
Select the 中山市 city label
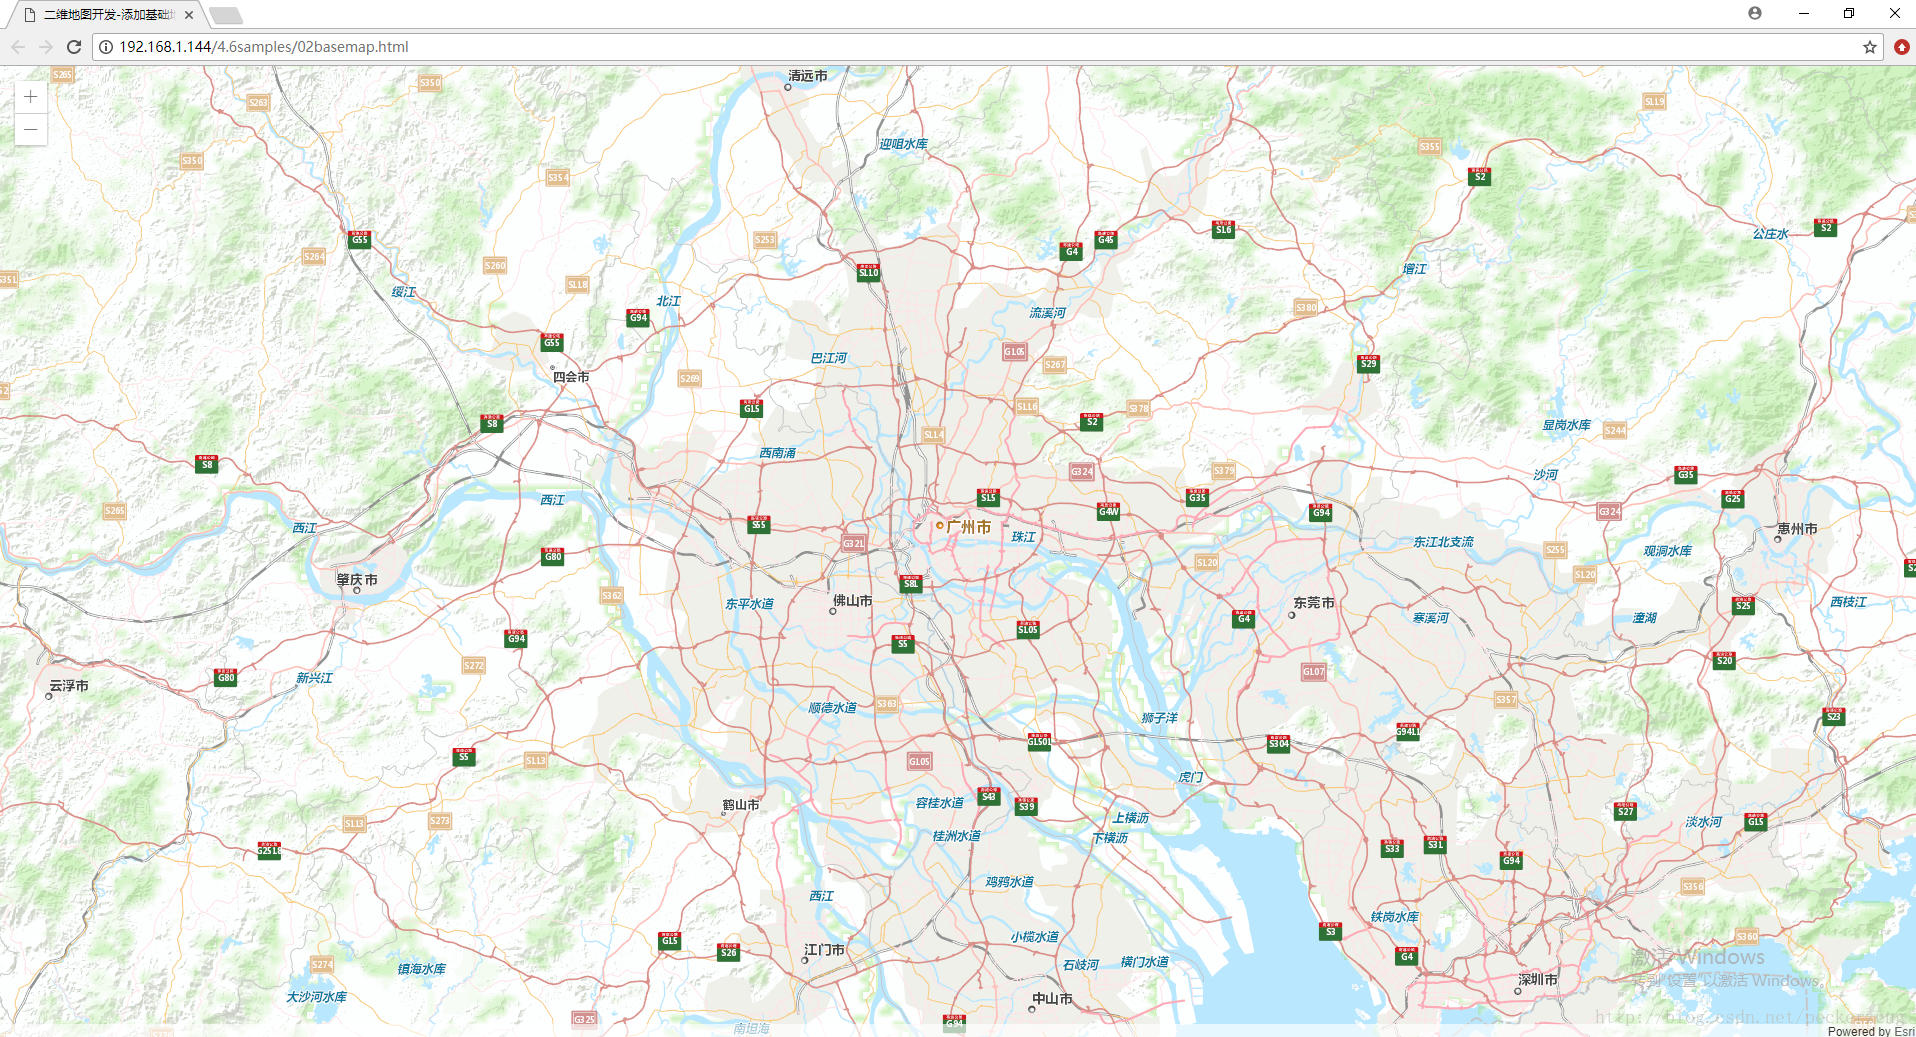point(1052,999)
